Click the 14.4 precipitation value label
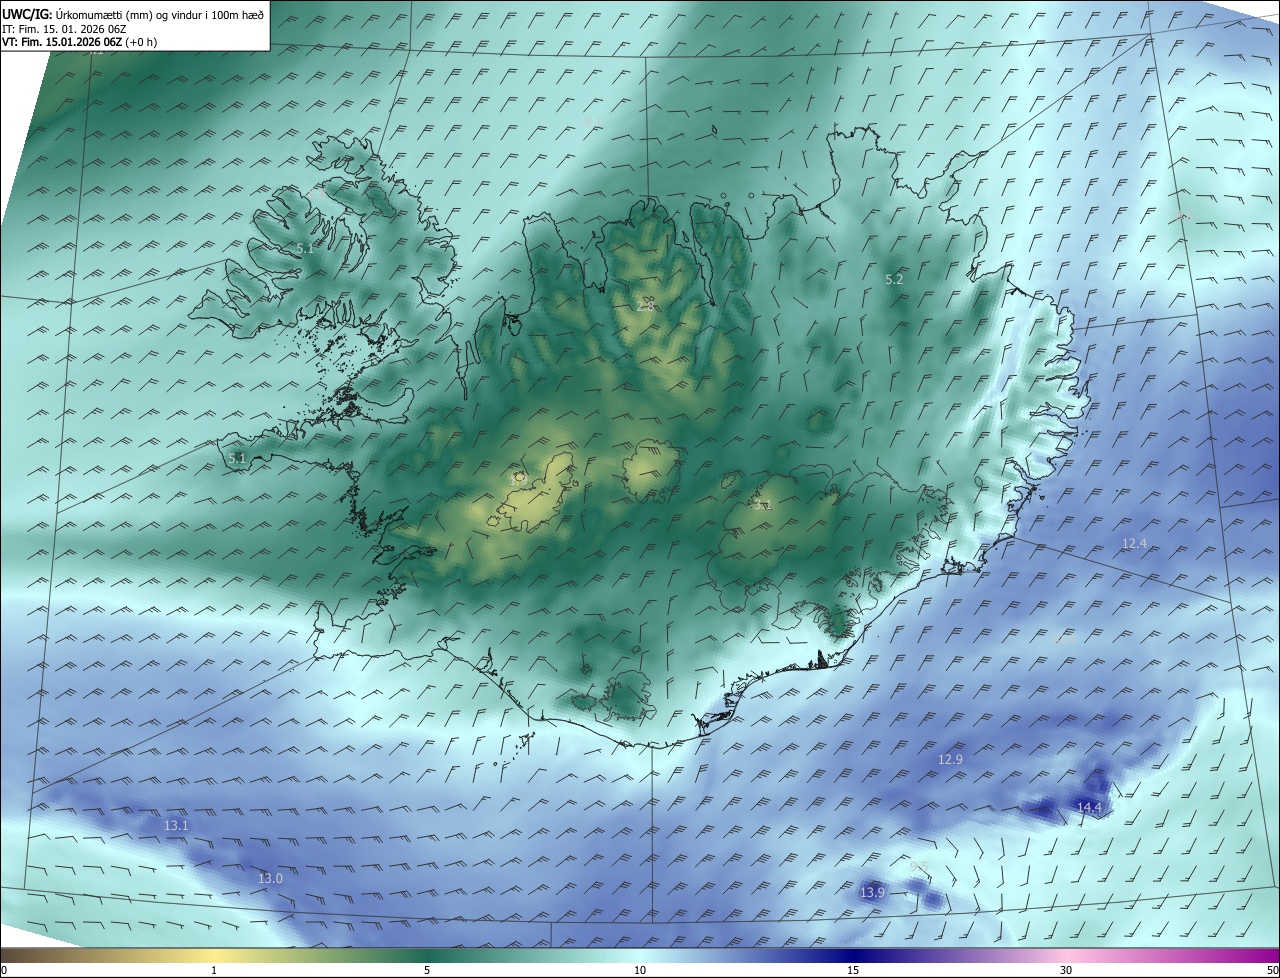The width and height of the screenshot is (1280, 978). point(1089,807)
